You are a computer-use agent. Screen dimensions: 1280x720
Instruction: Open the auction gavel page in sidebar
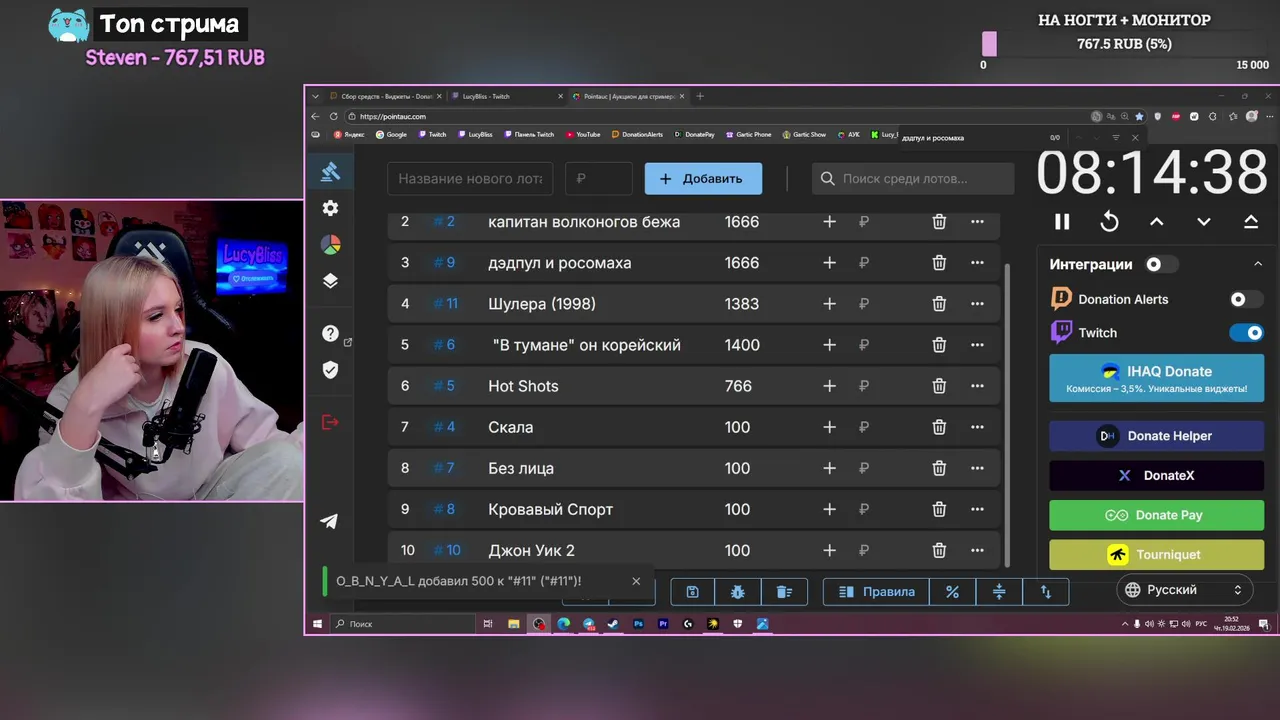[x=330, y=172]
